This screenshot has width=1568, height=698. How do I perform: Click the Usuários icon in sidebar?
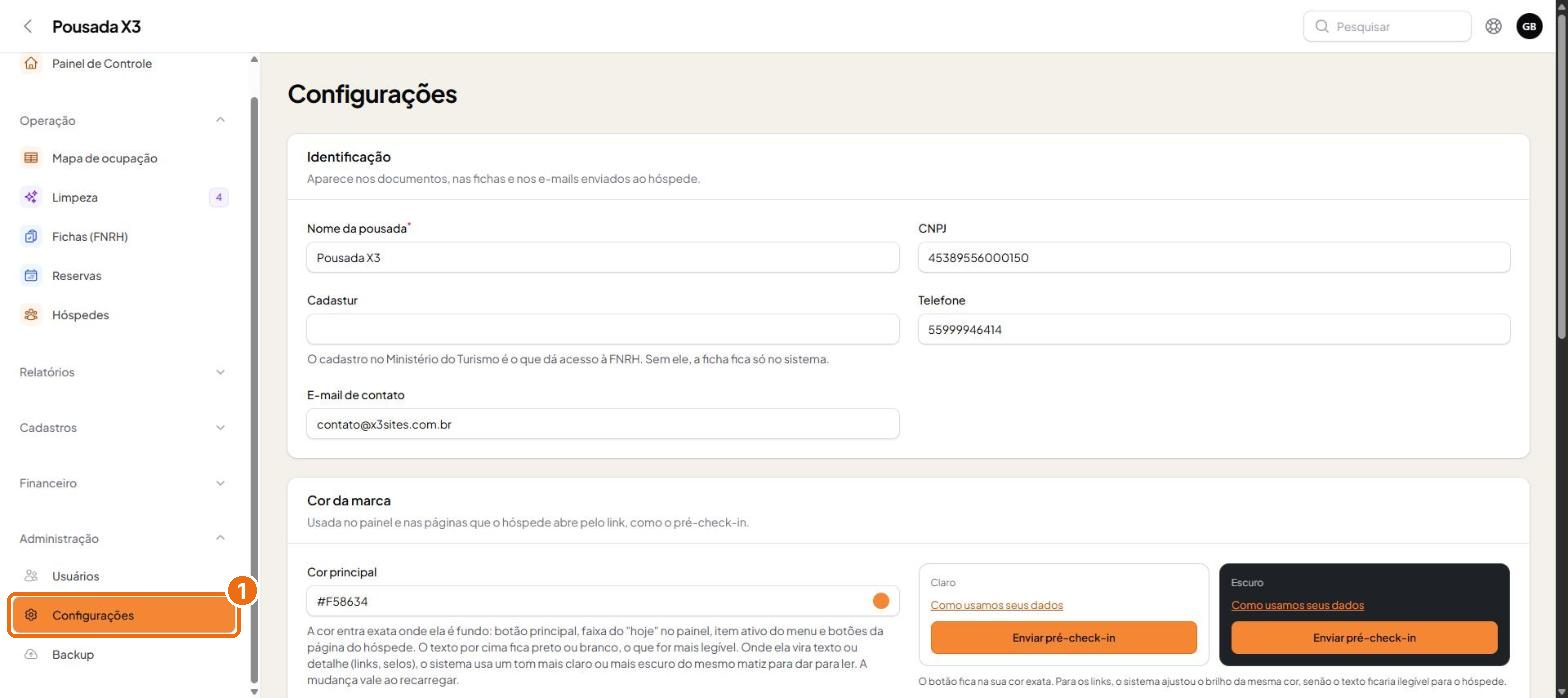pyautogui.click(x=31, y=576)
